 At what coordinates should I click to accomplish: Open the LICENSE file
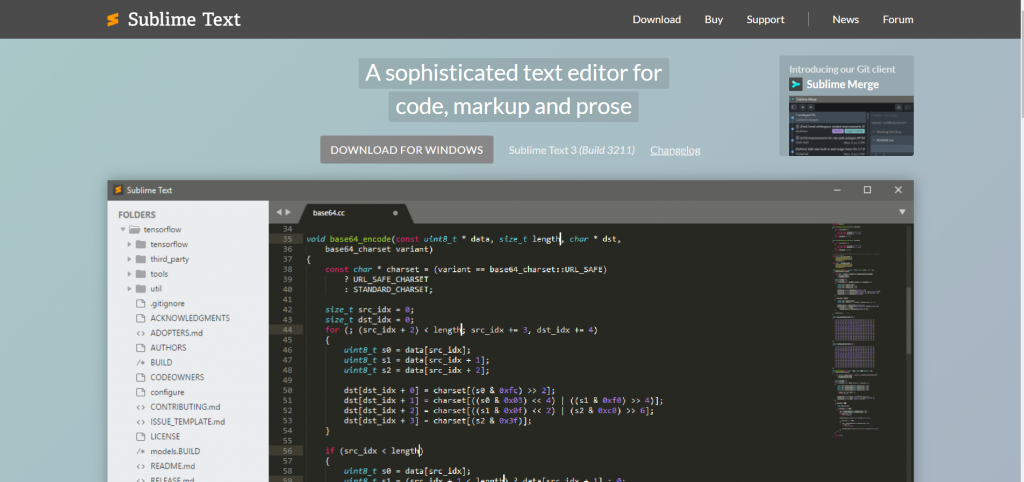[165, 436]
